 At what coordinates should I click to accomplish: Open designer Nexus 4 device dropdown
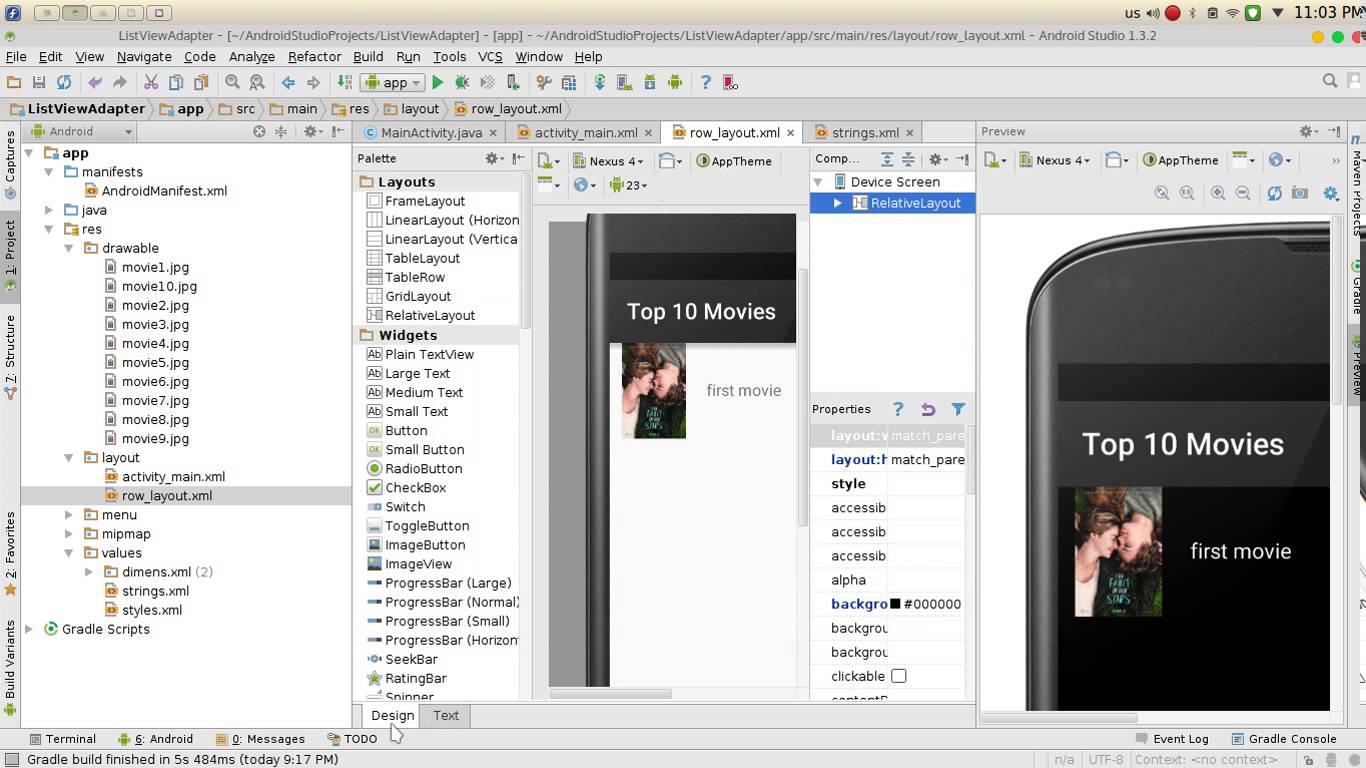point(608,161)
